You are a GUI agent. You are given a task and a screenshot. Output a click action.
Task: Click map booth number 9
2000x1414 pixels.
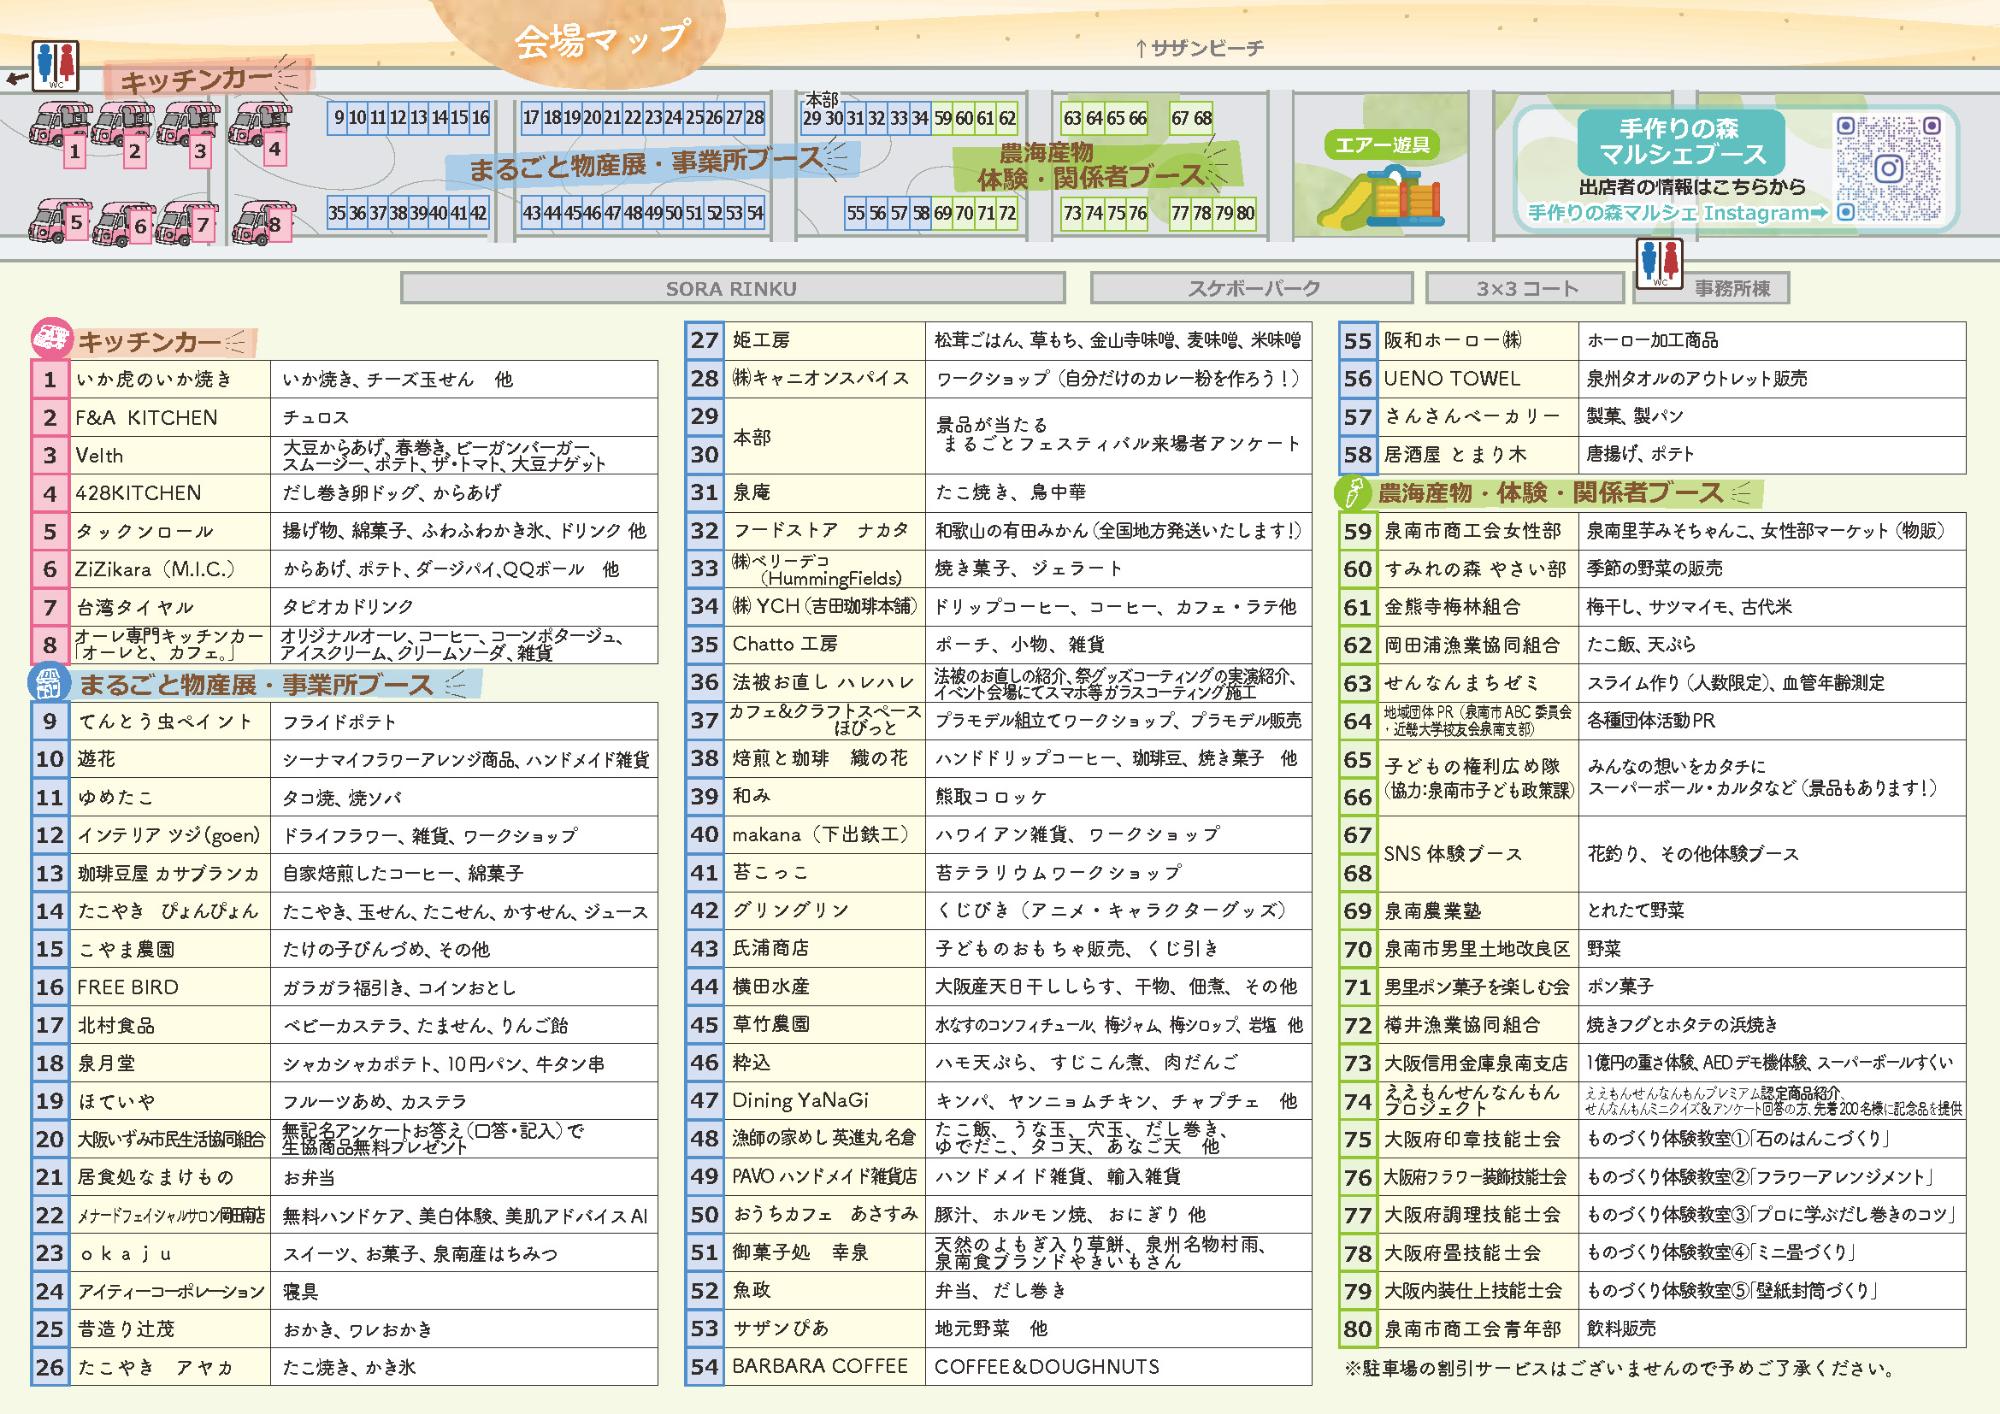click(338, 118)
